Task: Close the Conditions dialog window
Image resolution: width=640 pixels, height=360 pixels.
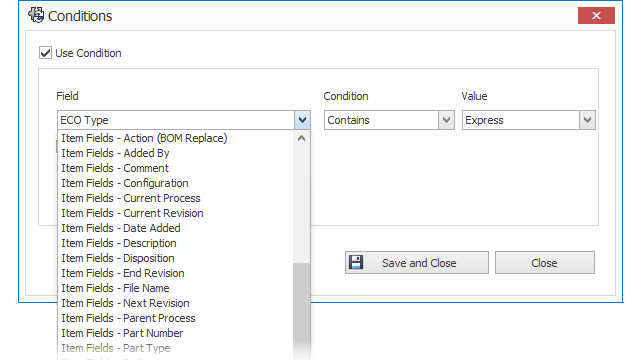Action: [596, 16]
